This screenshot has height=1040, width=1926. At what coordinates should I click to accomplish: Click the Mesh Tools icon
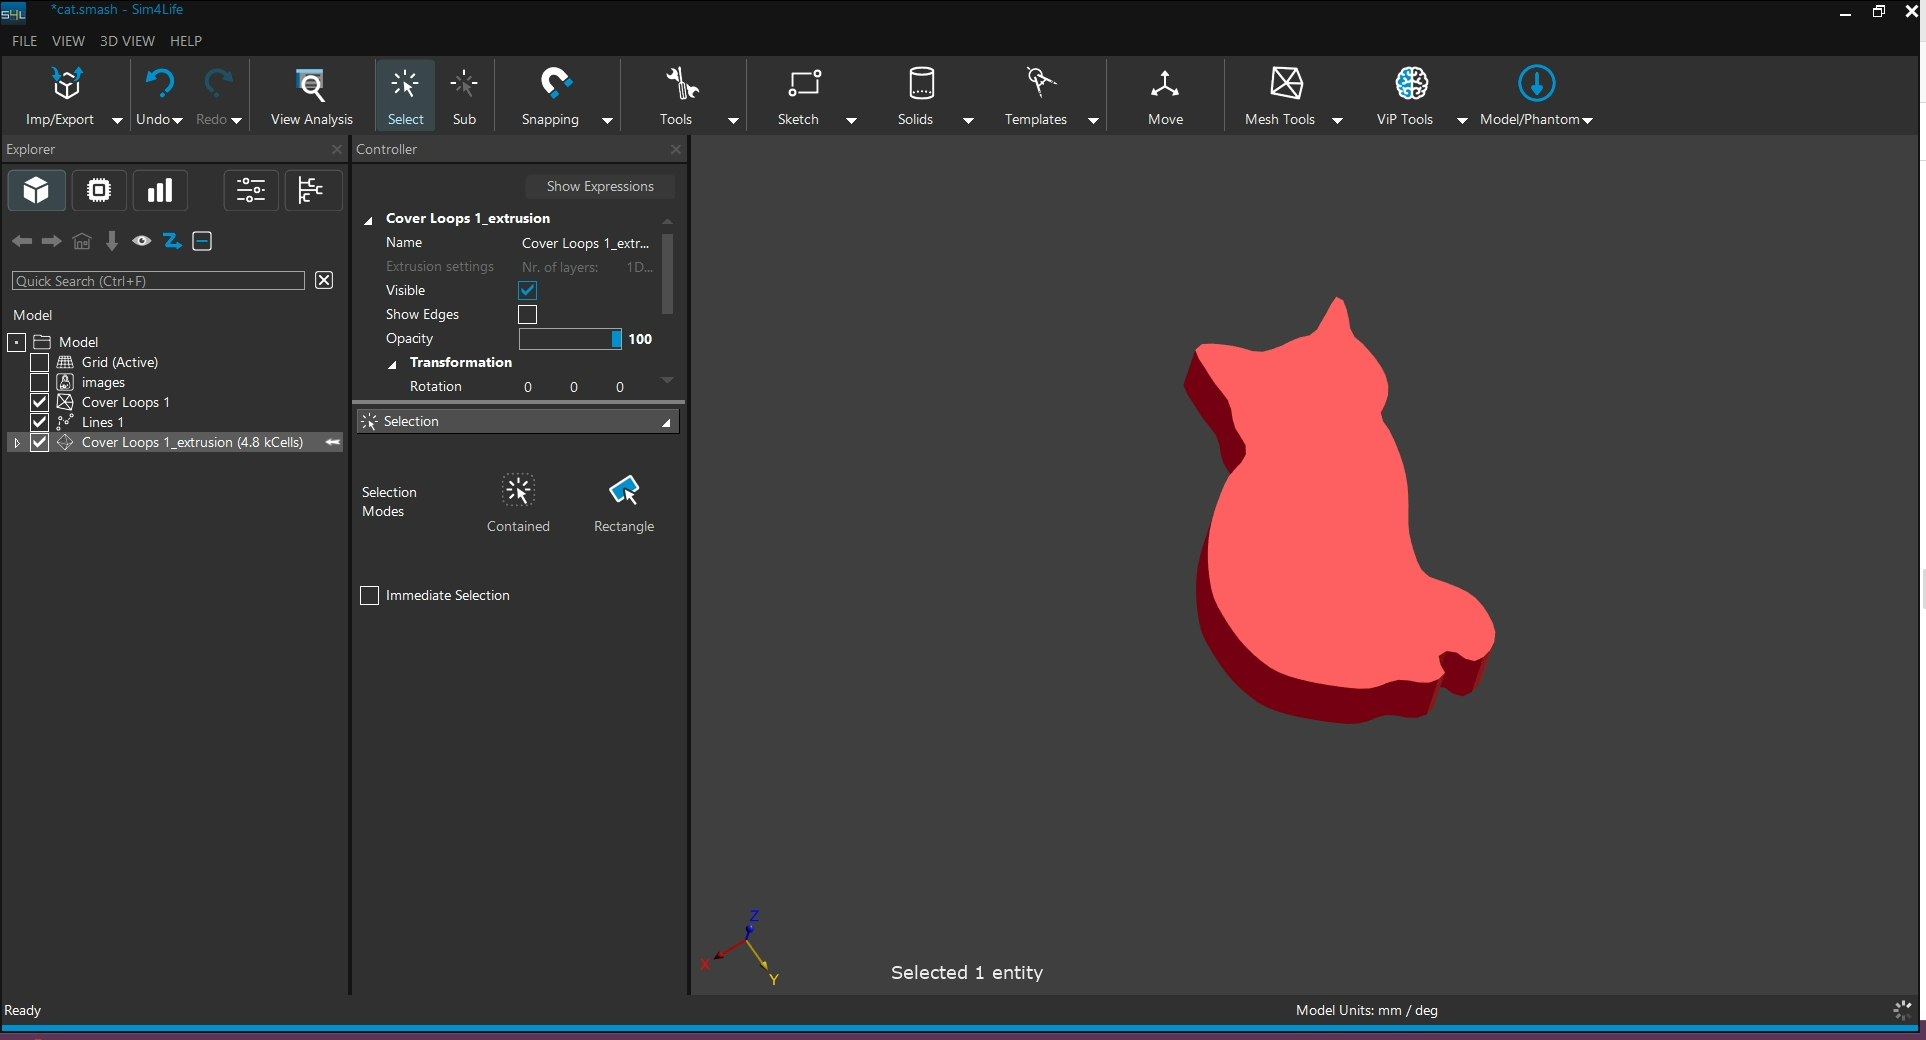[x=1285, y=84]
